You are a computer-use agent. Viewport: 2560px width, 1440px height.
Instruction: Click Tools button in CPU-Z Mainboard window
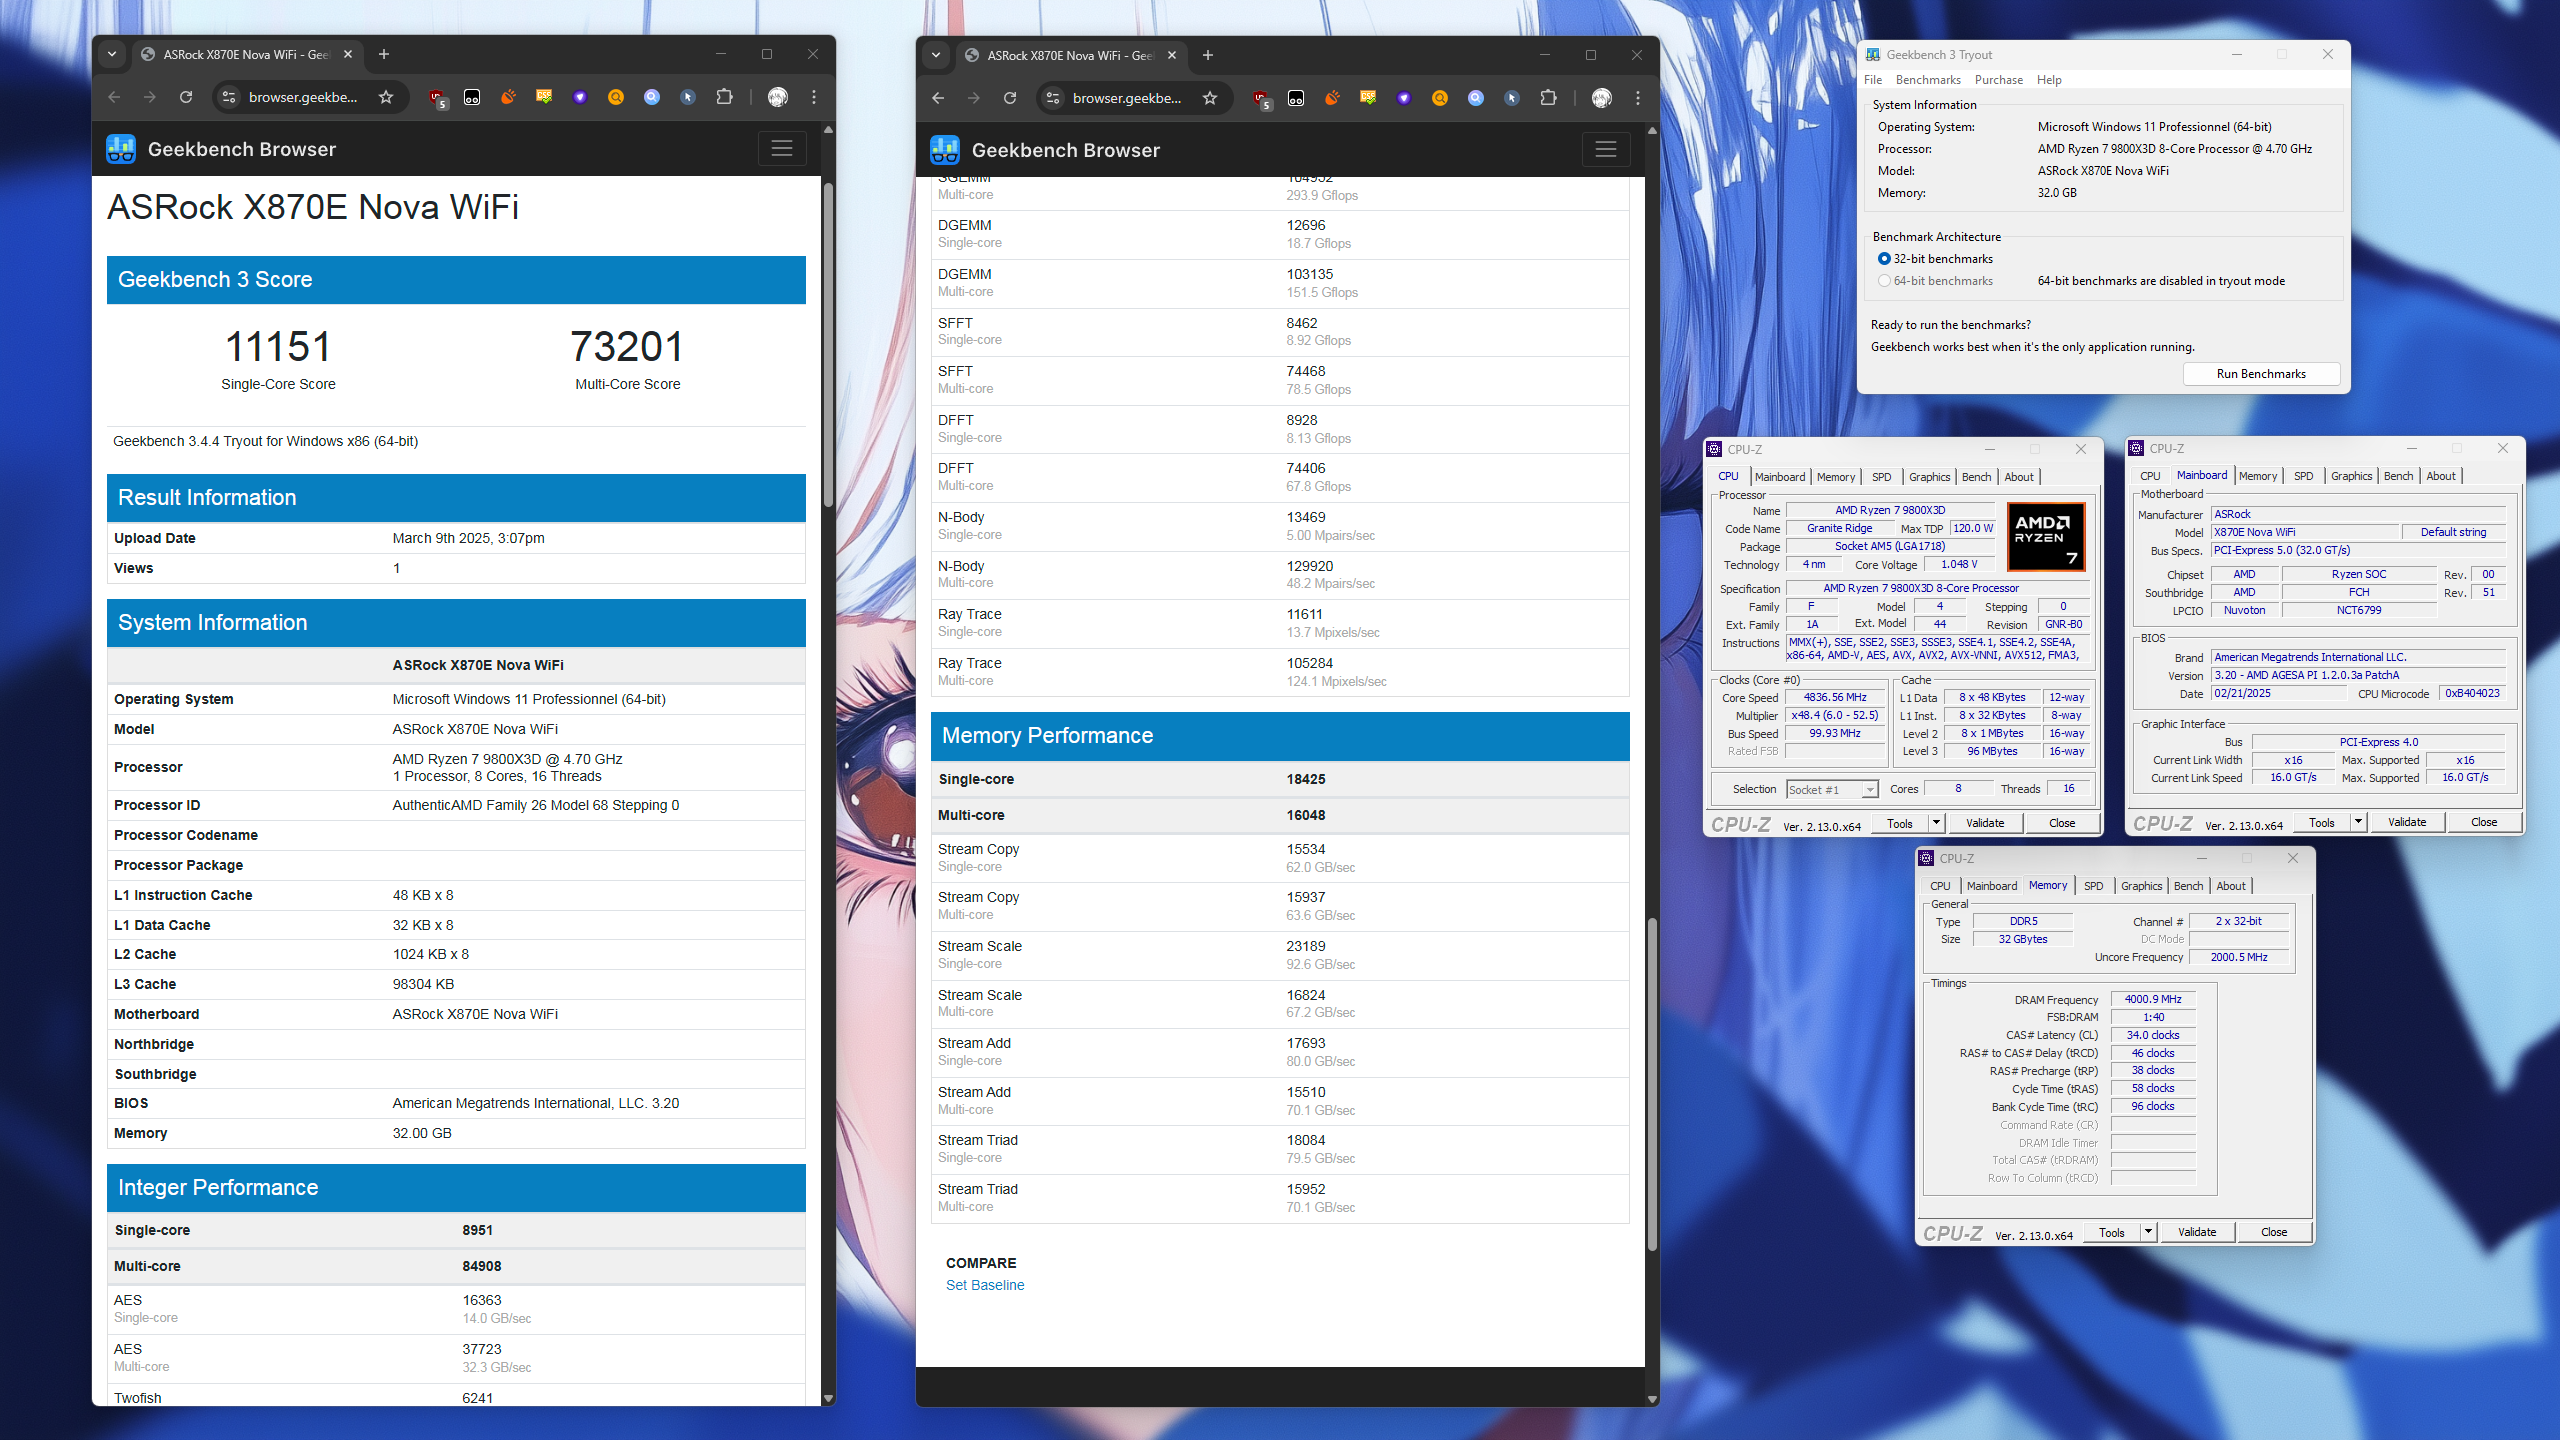(x=2321, y=822)
